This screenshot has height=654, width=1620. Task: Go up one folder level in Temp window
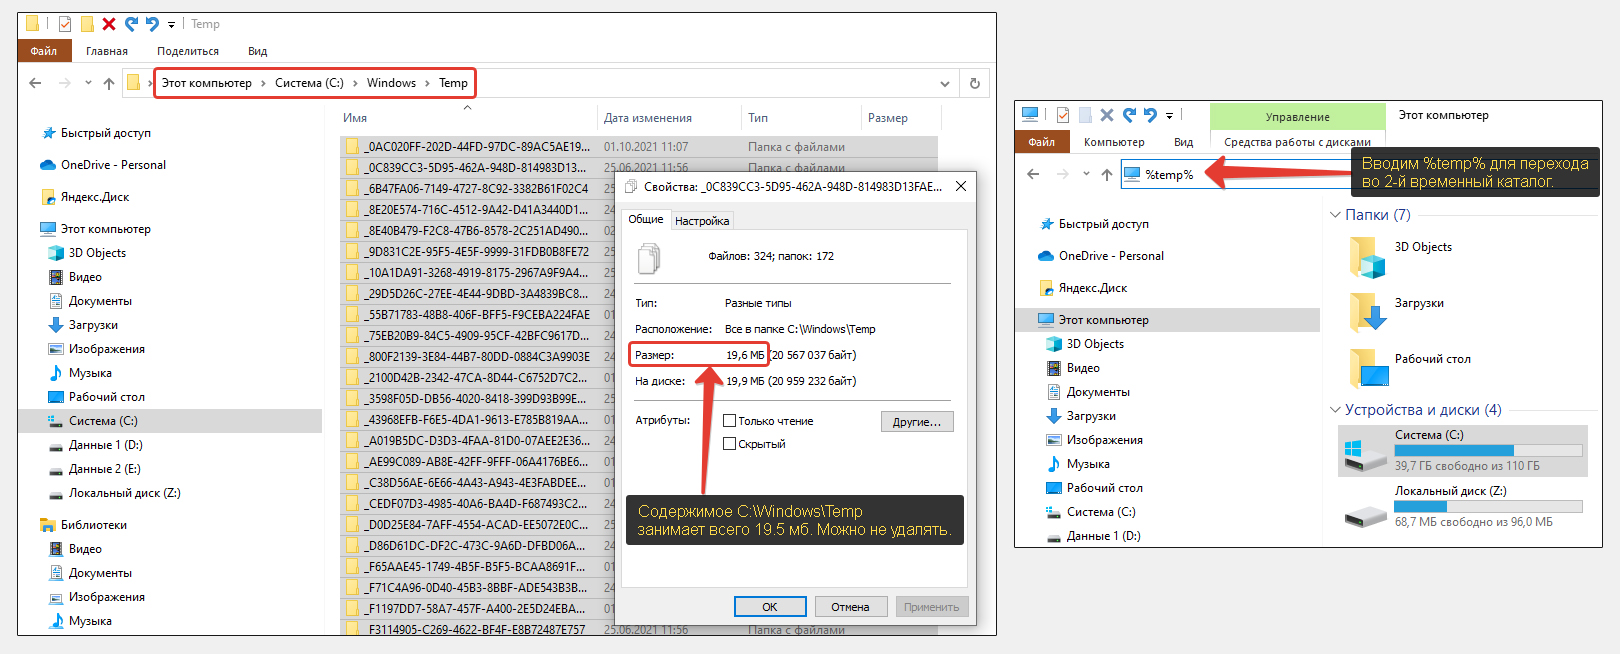tap(109, 83)
